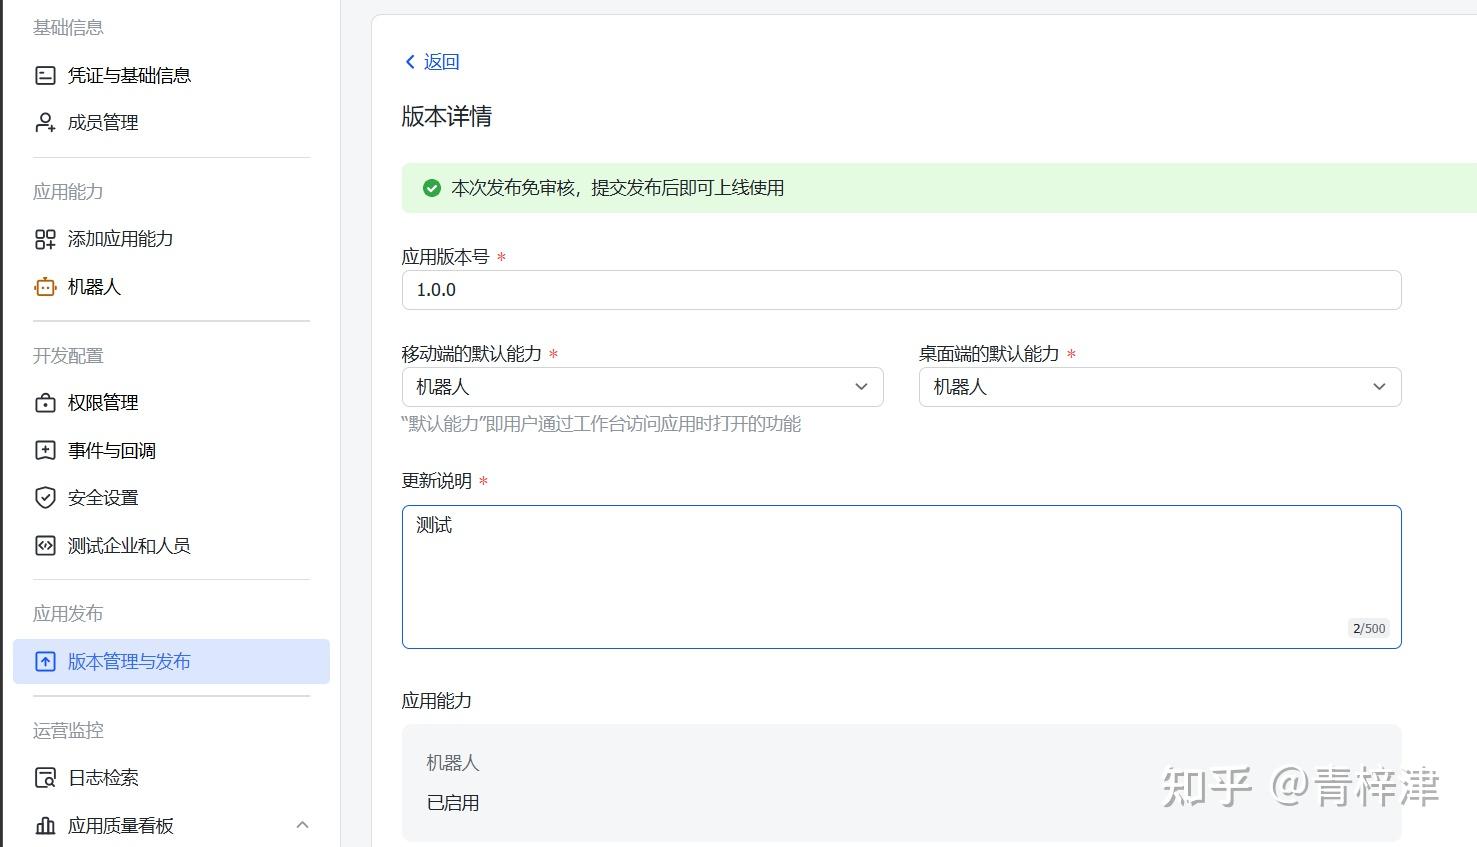Focus the 应用版本号 input field

[901, 290]
